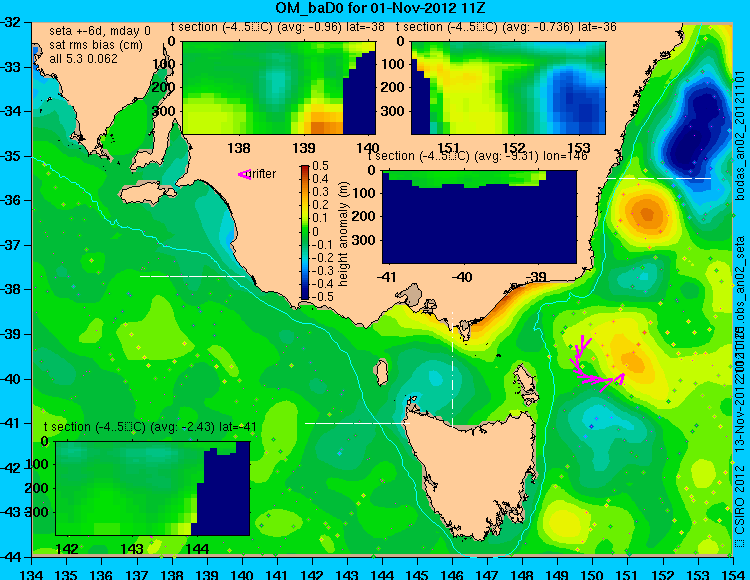Click the "seta +-6d, mday 0" text

point(100,31)
